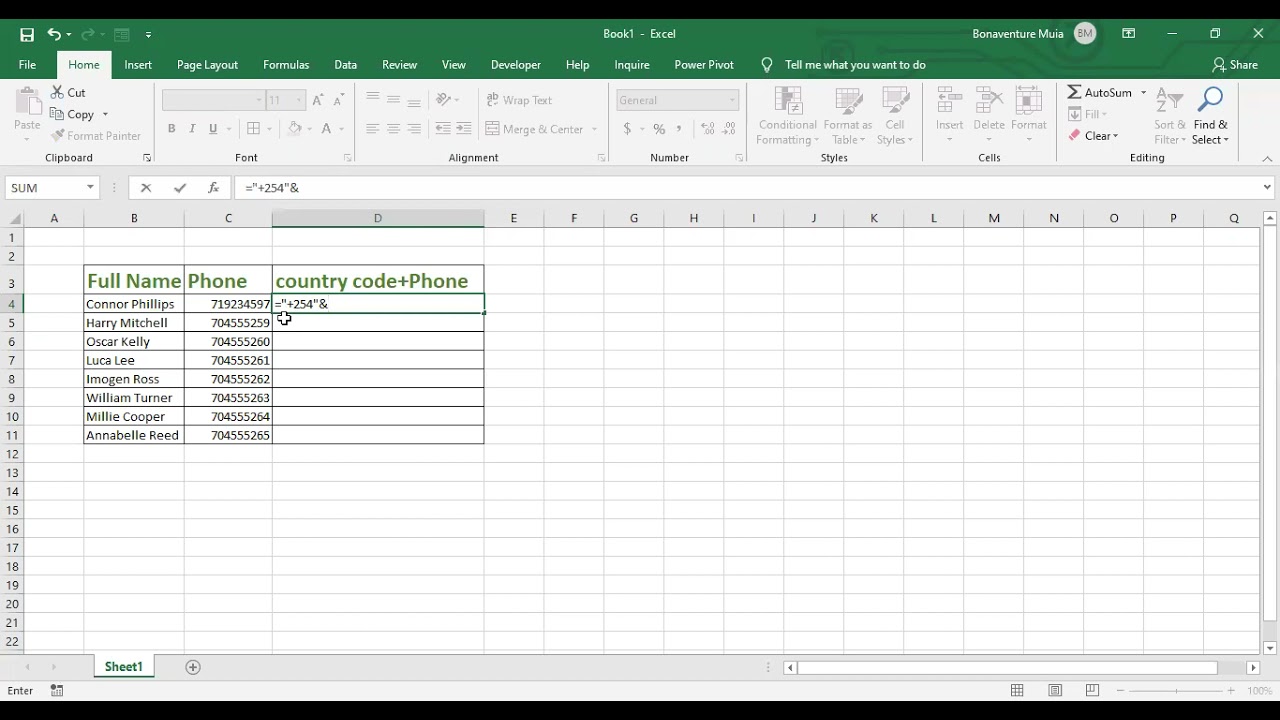1280x720 pixels.
Task: Open Bonaventure Muia account button
Action: pyautogui.click(x=1034, y=34)
